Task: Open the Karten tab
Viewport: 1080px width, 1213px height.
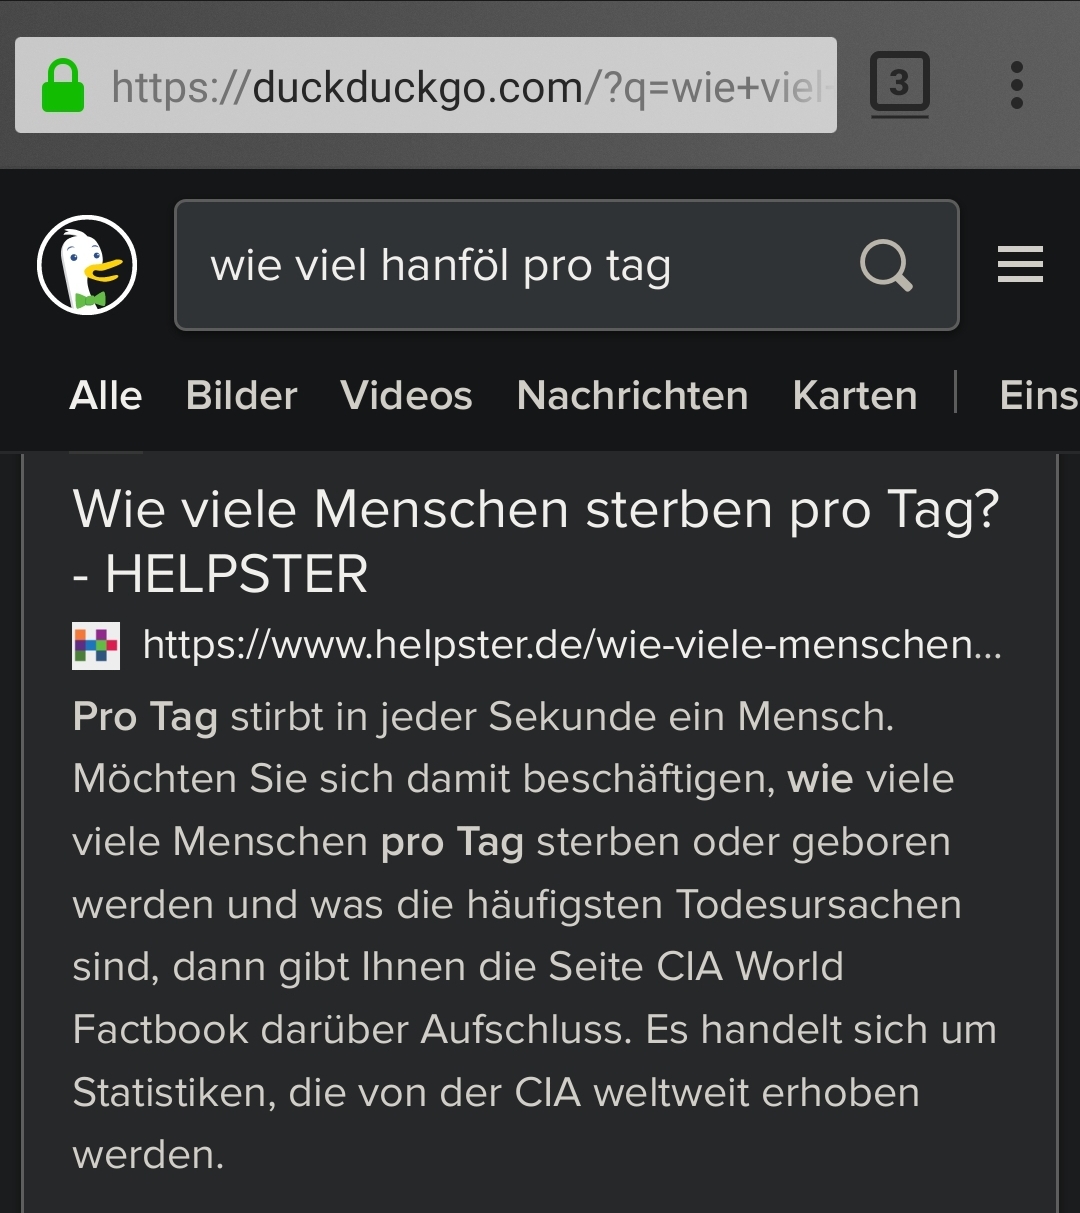Action: pos(855,396)
